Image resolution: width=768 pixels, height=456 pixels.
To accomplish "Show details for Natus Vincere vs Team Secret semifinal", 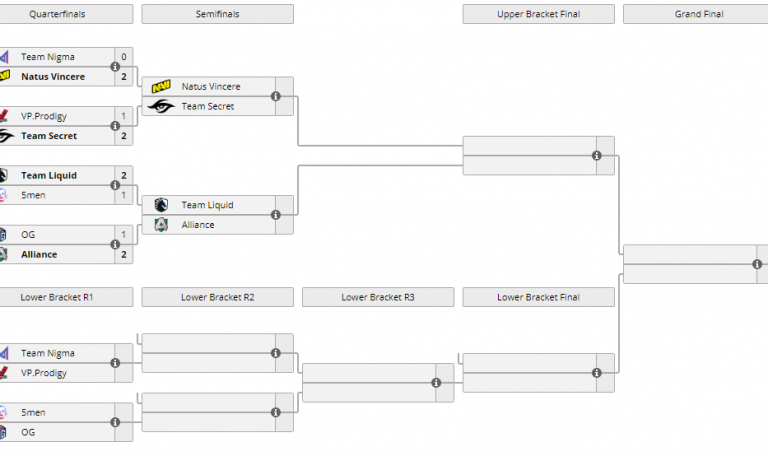I will 276,97.
